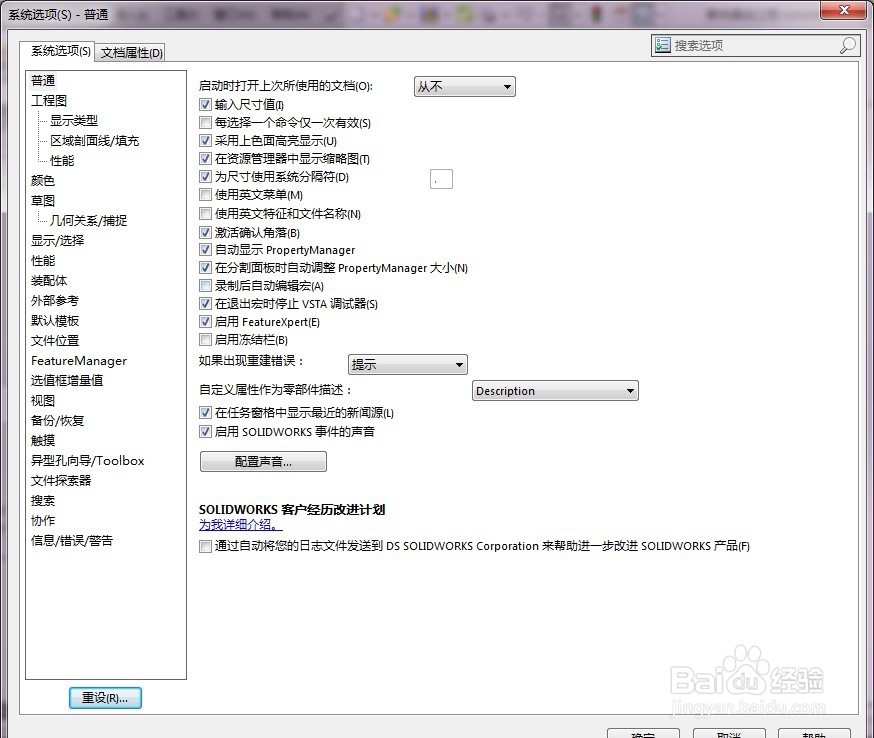Click the decimal separator input box

pos(441,179)
